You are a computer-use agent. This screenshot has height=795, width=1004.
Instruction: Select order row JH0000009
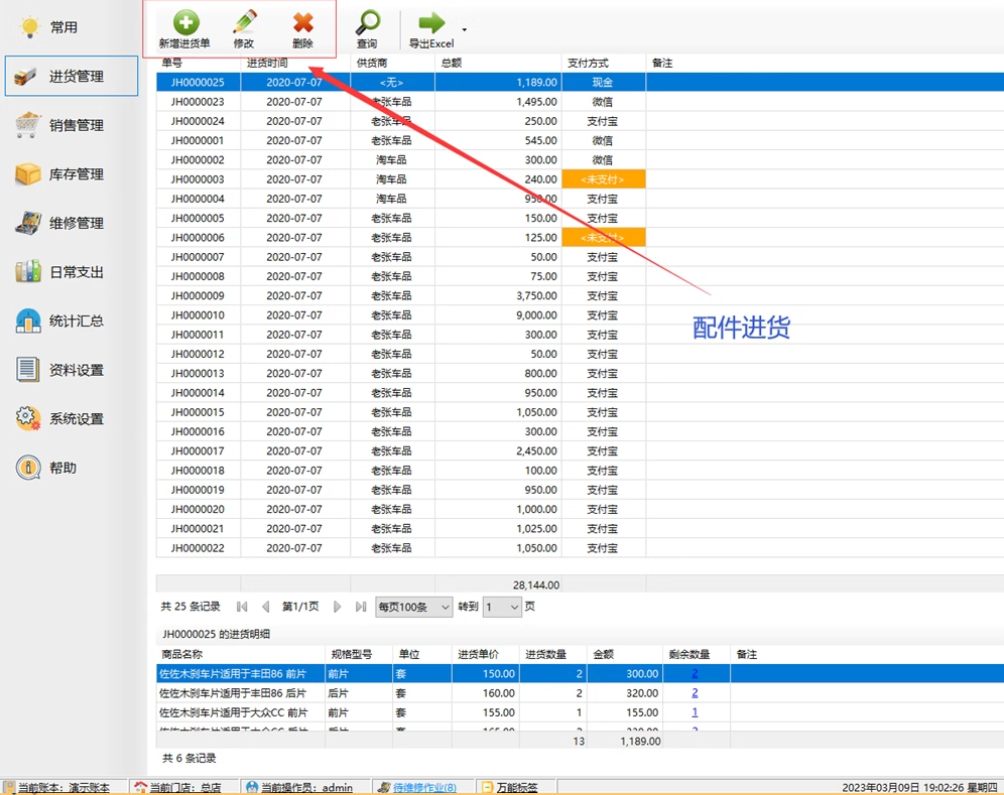pos(580,296)
